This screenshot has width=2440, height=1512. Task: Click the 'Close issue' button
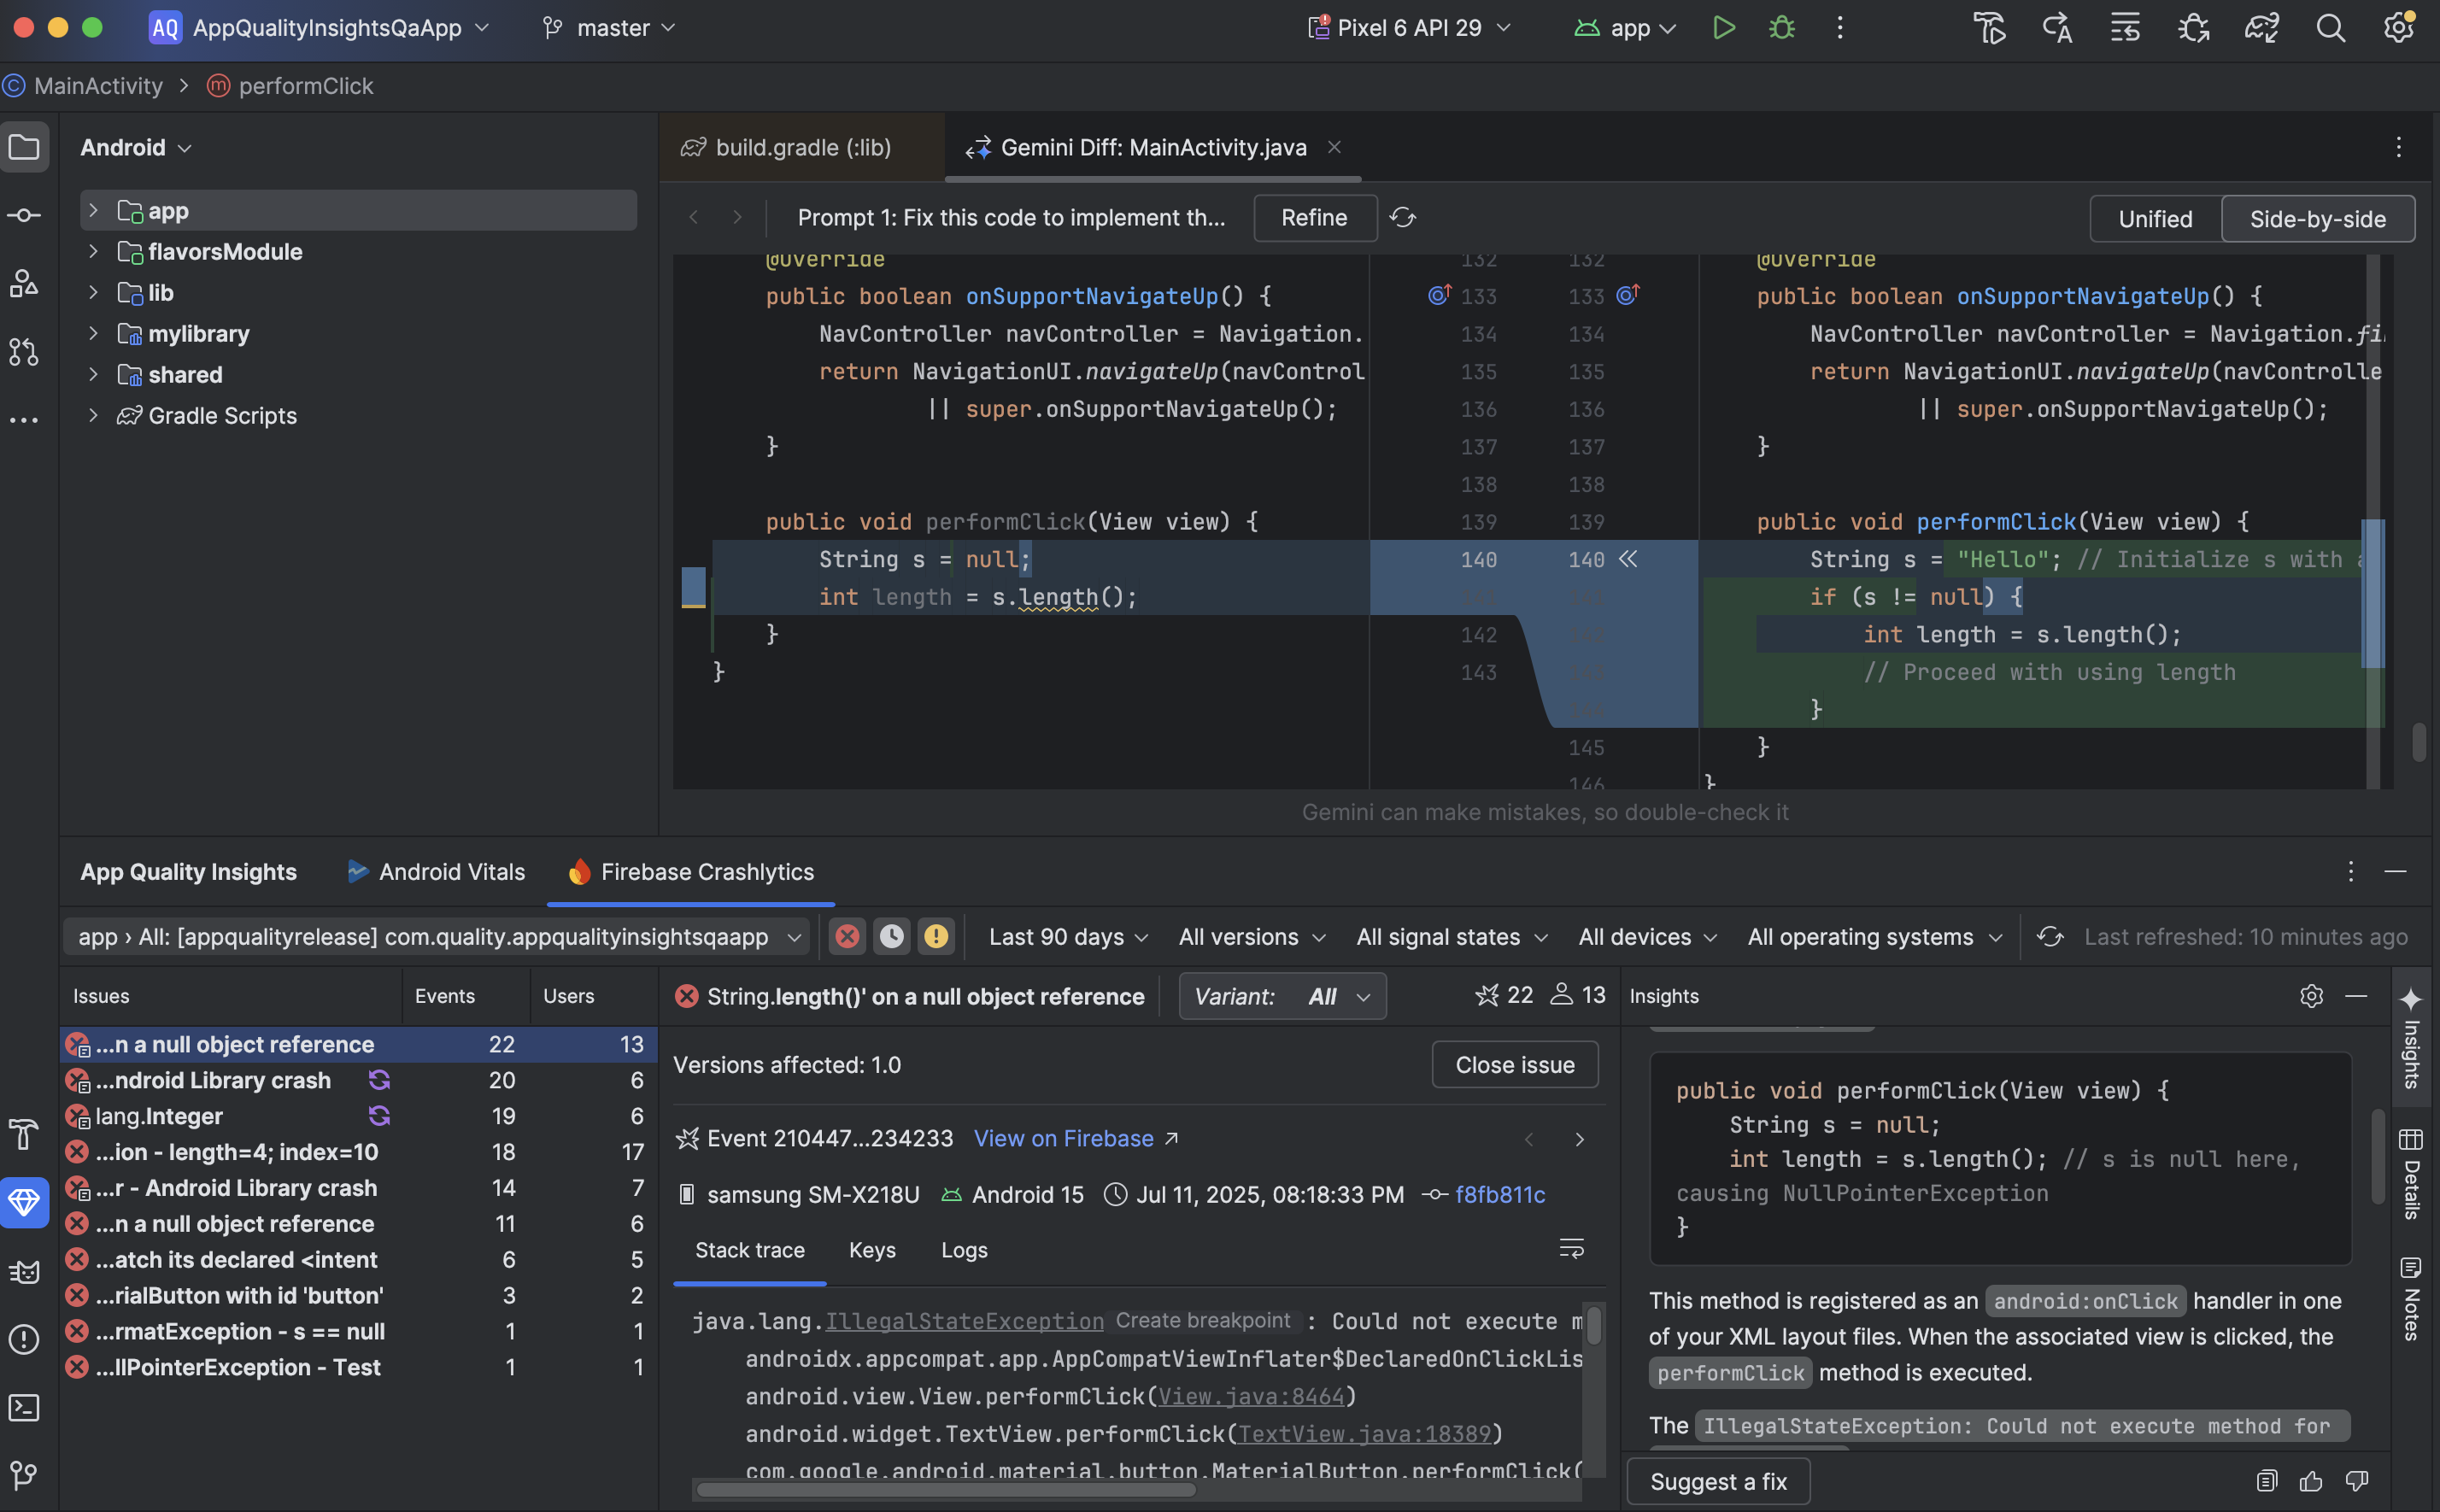click(x=1513, y=1064)
